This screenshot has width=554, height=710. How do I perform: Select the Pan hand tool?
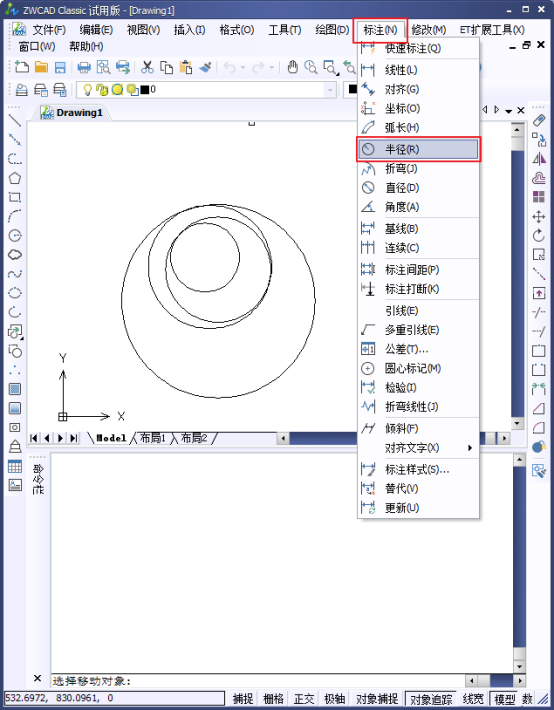point(293,67)
